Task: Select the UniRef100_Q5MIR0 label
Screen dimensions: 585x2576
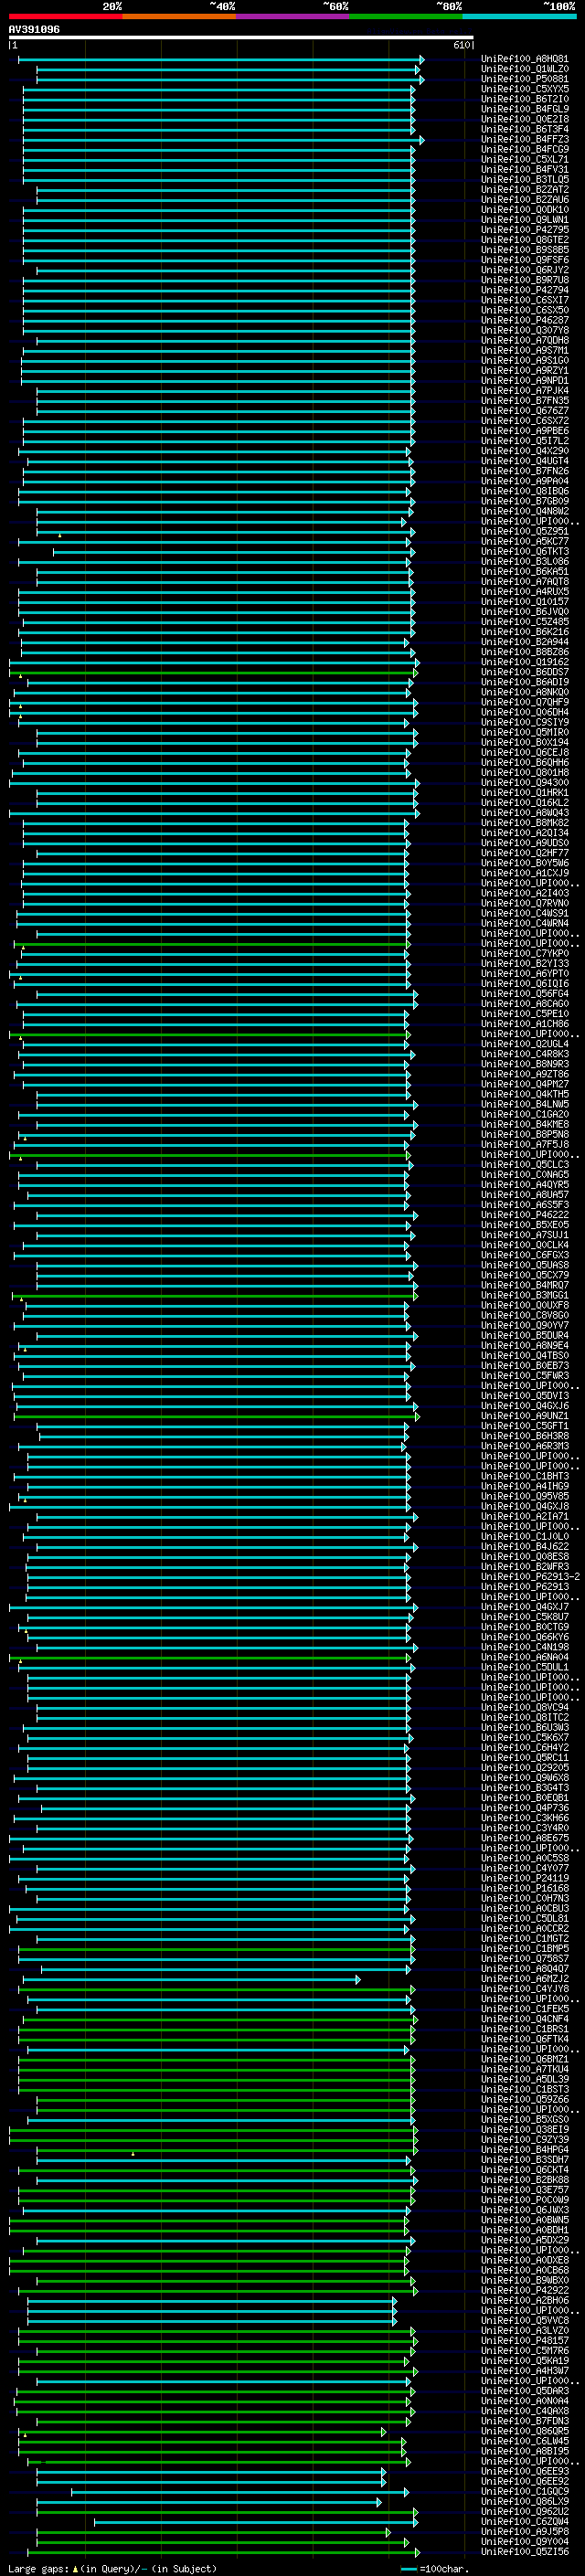Action: 524,732
